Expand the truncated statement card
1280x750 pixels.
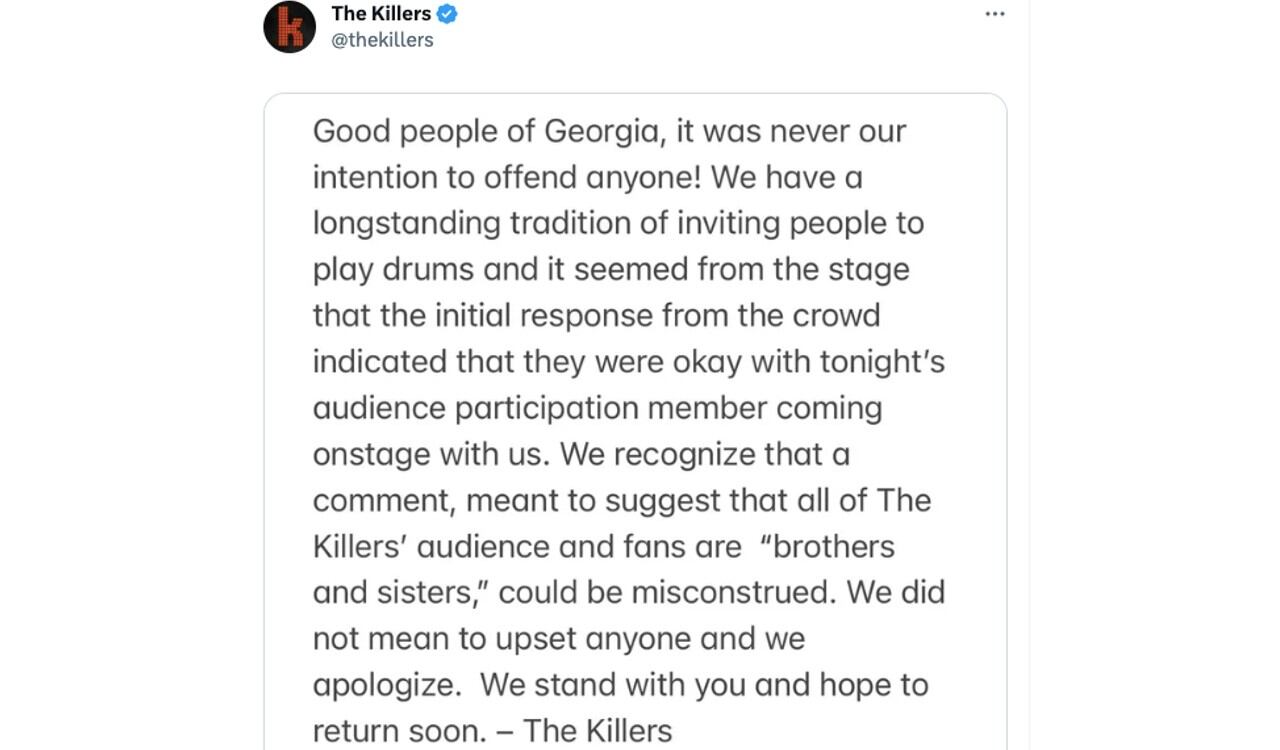click(x=635, y=420)
